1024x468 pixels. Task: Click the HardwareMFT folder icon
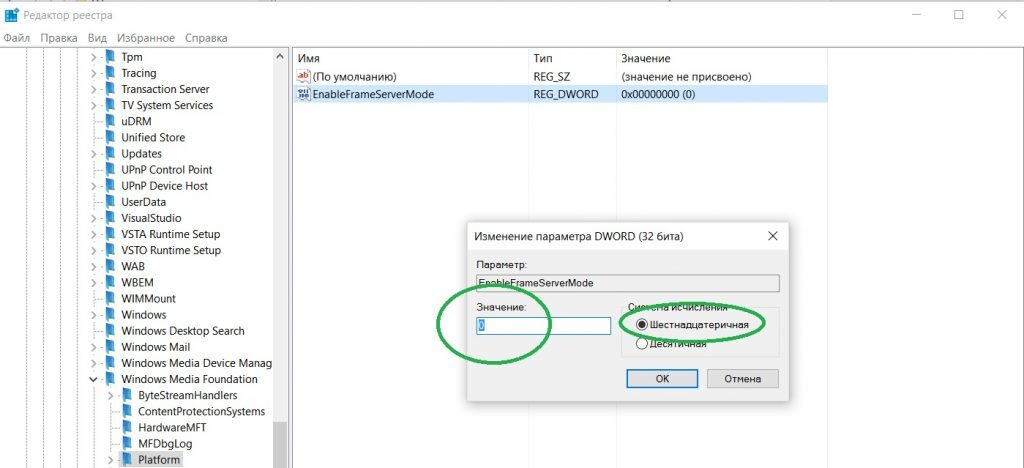(127, 427)
